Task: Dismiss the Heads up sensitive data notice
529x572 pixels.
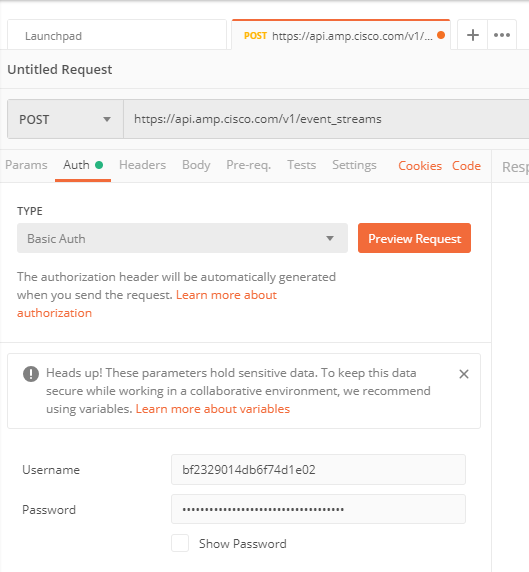Action: 464,374
